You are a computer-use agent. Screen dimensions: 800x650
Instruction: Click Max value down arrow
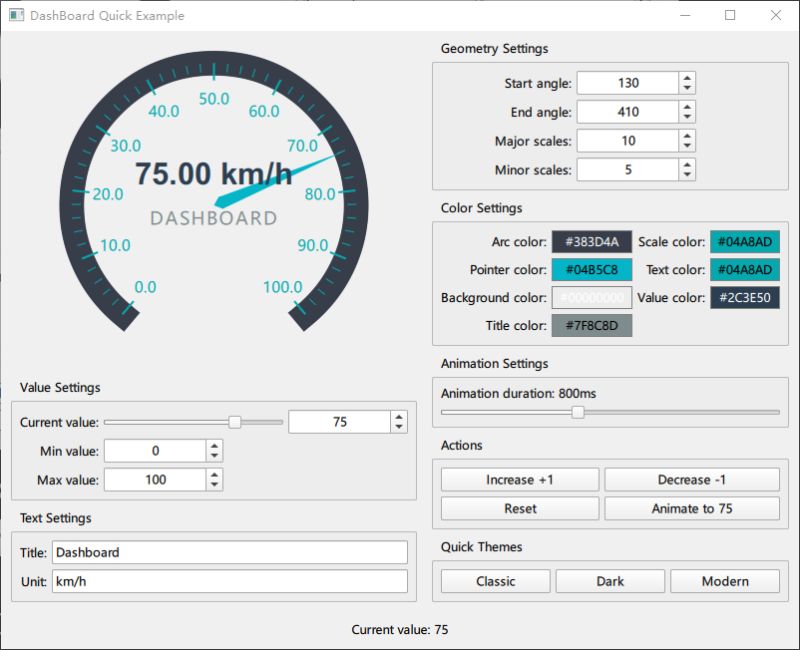point(214,485)
